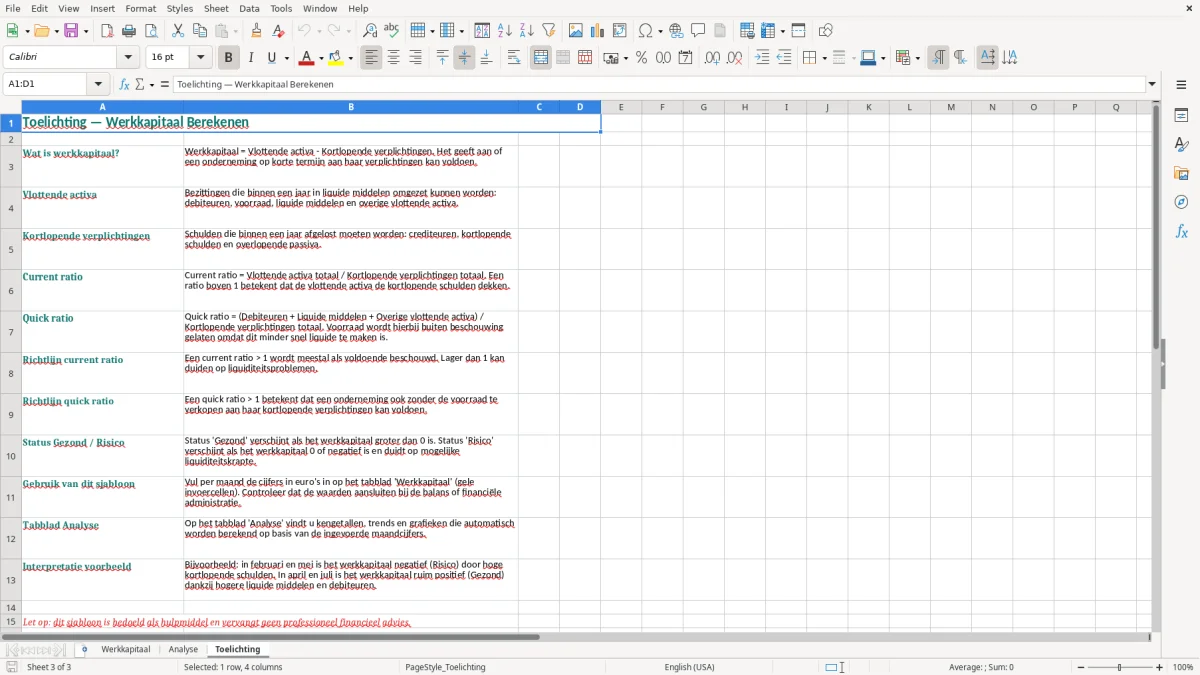Insert a chart
This screenshot has width=1200, height=675.
(597, 31)
